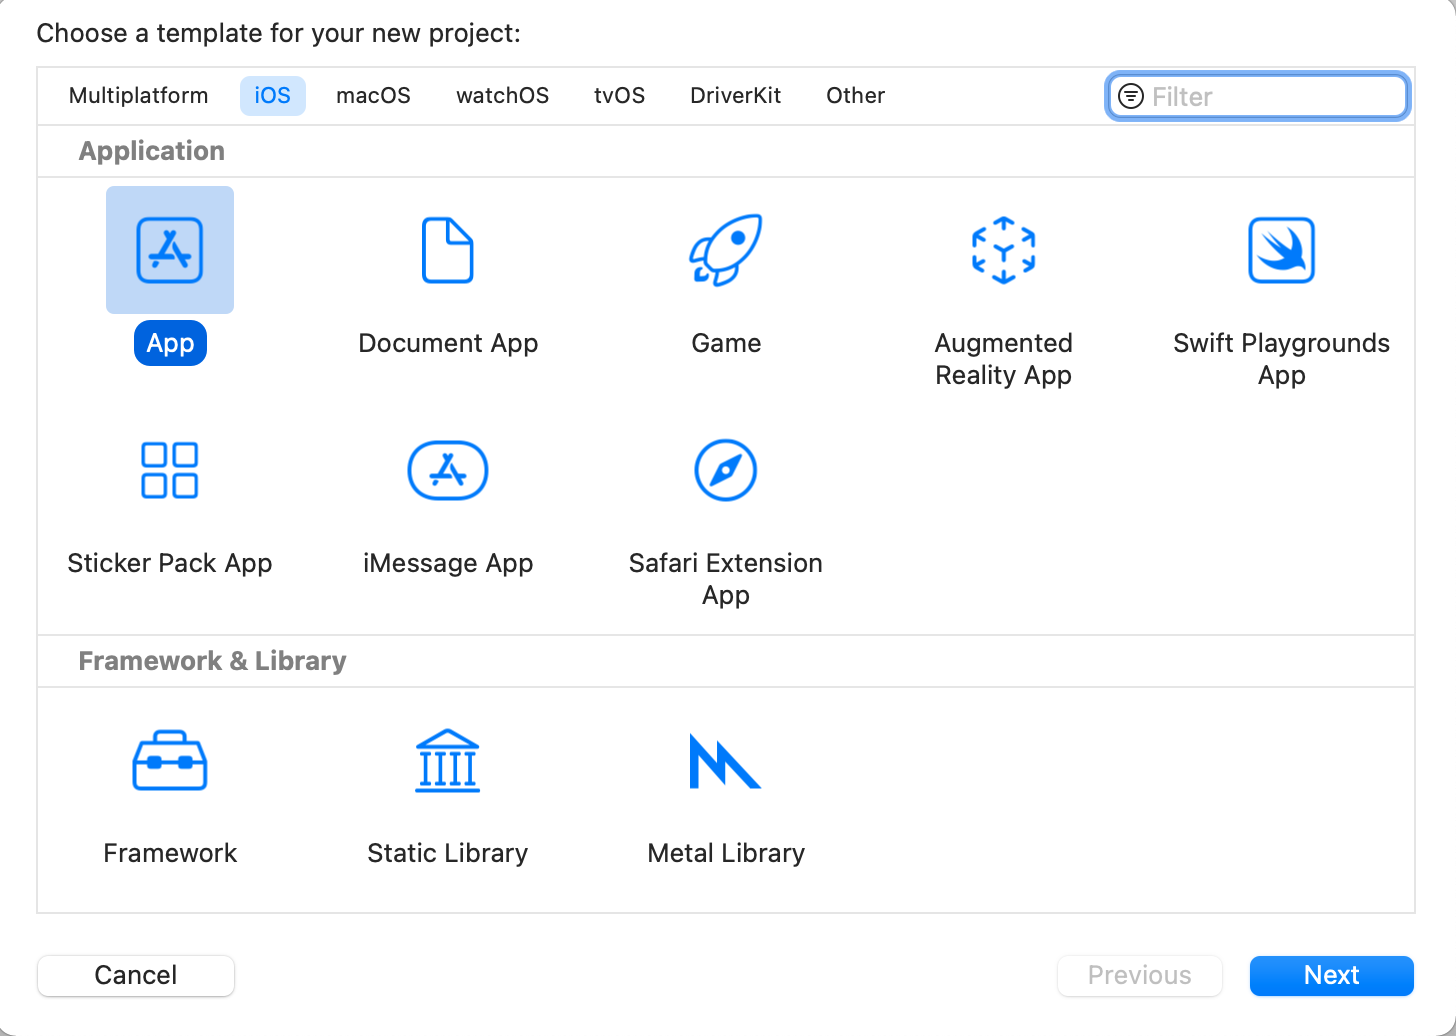Click the "Sticker Pack App" label
1456x1036 pixels.
click(170, 563)
